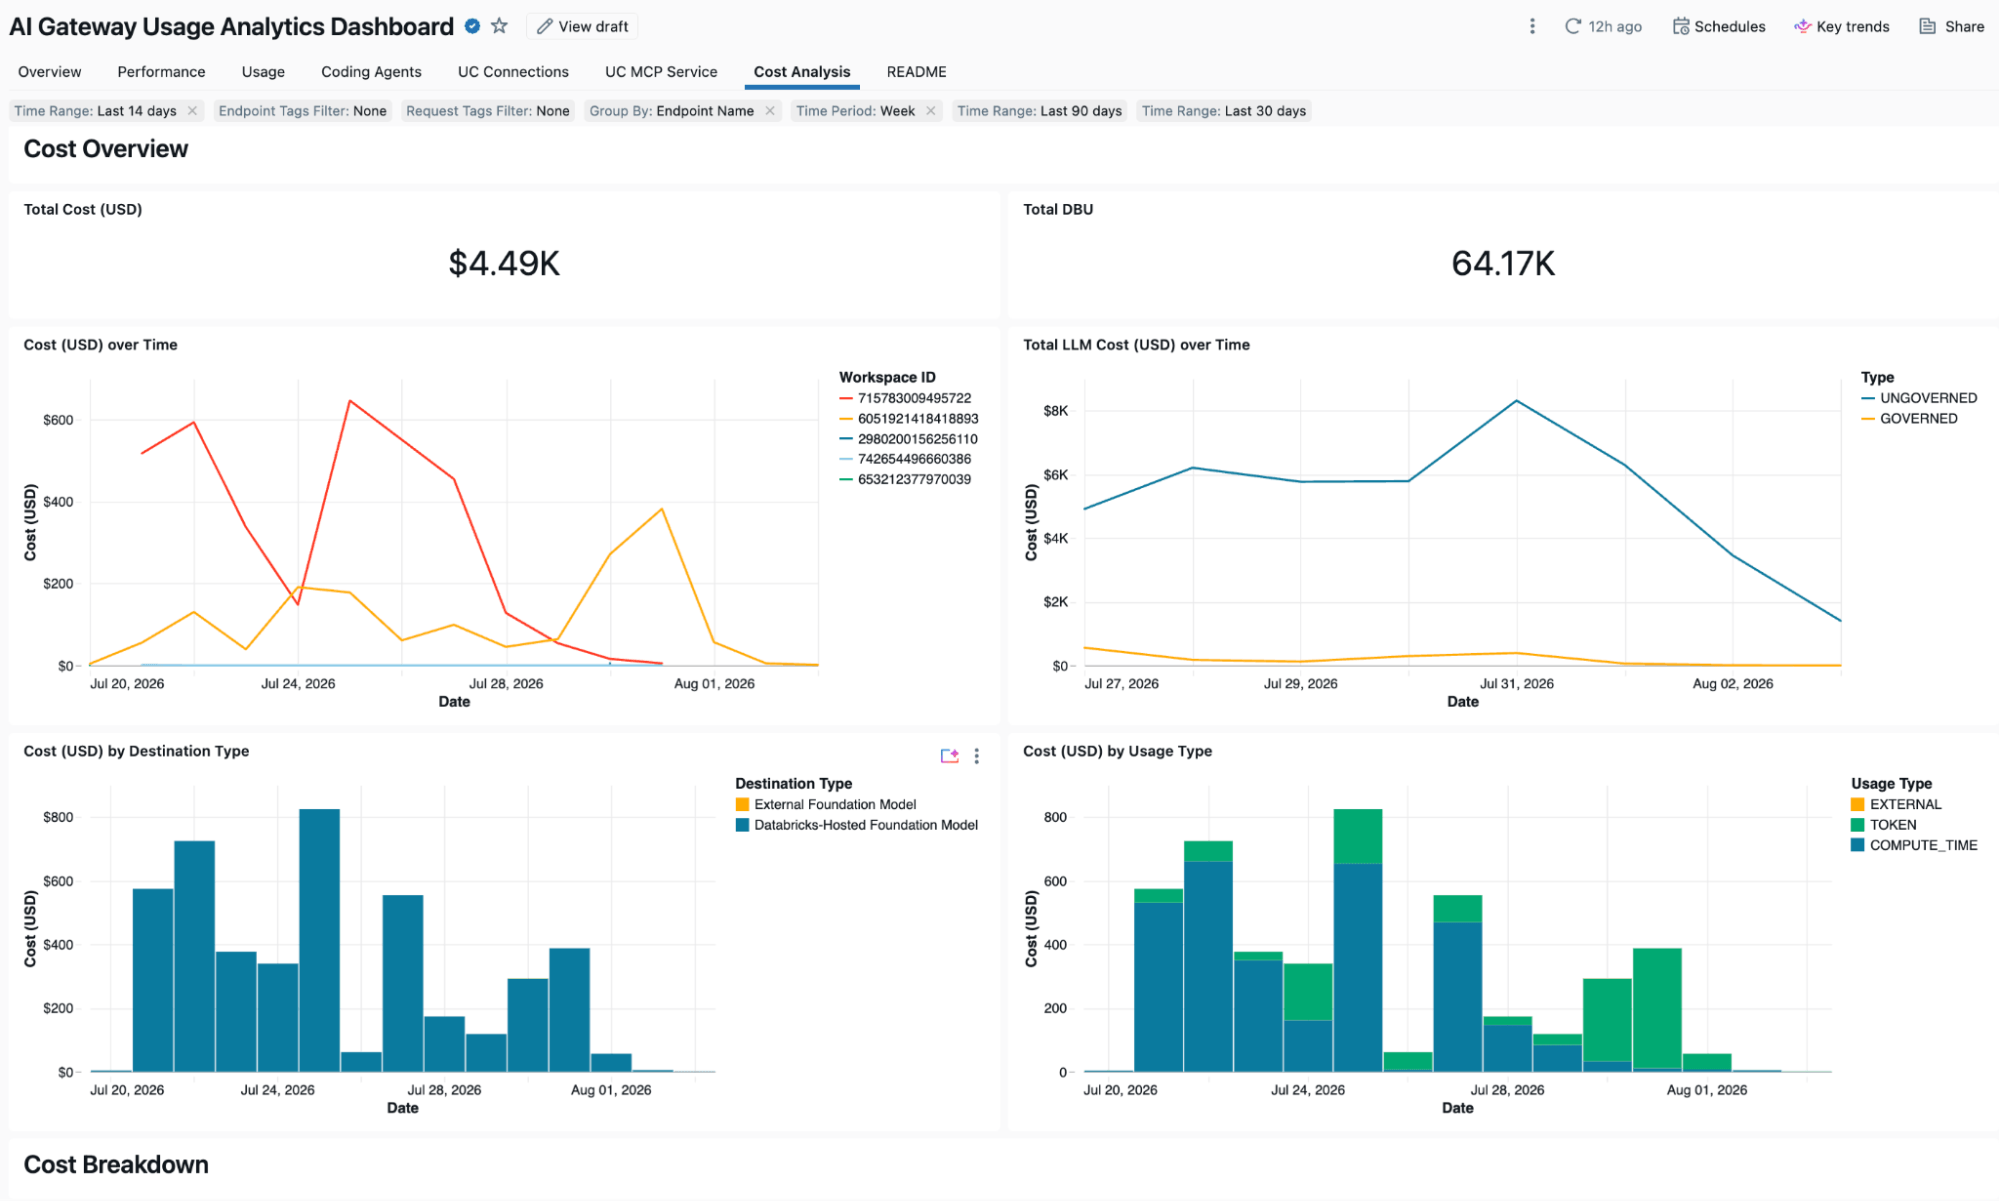Image resolution: width=1999 pixels, height=1201 pixels.
Task: Click the Cost (USD) by Usage Type title
Action: pos(1117,751)
